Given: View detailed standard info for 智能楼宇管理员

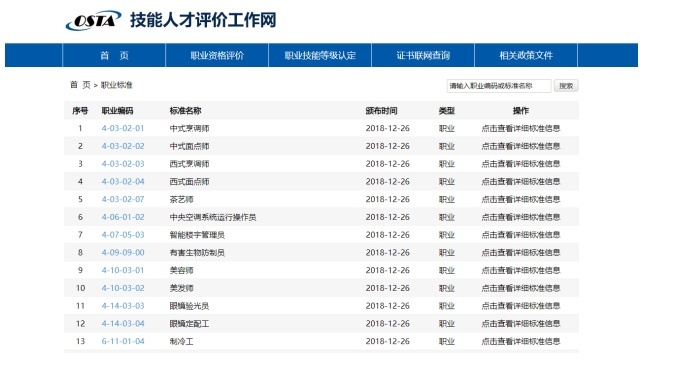Looking at the screenshot, I should pos(521,234).
